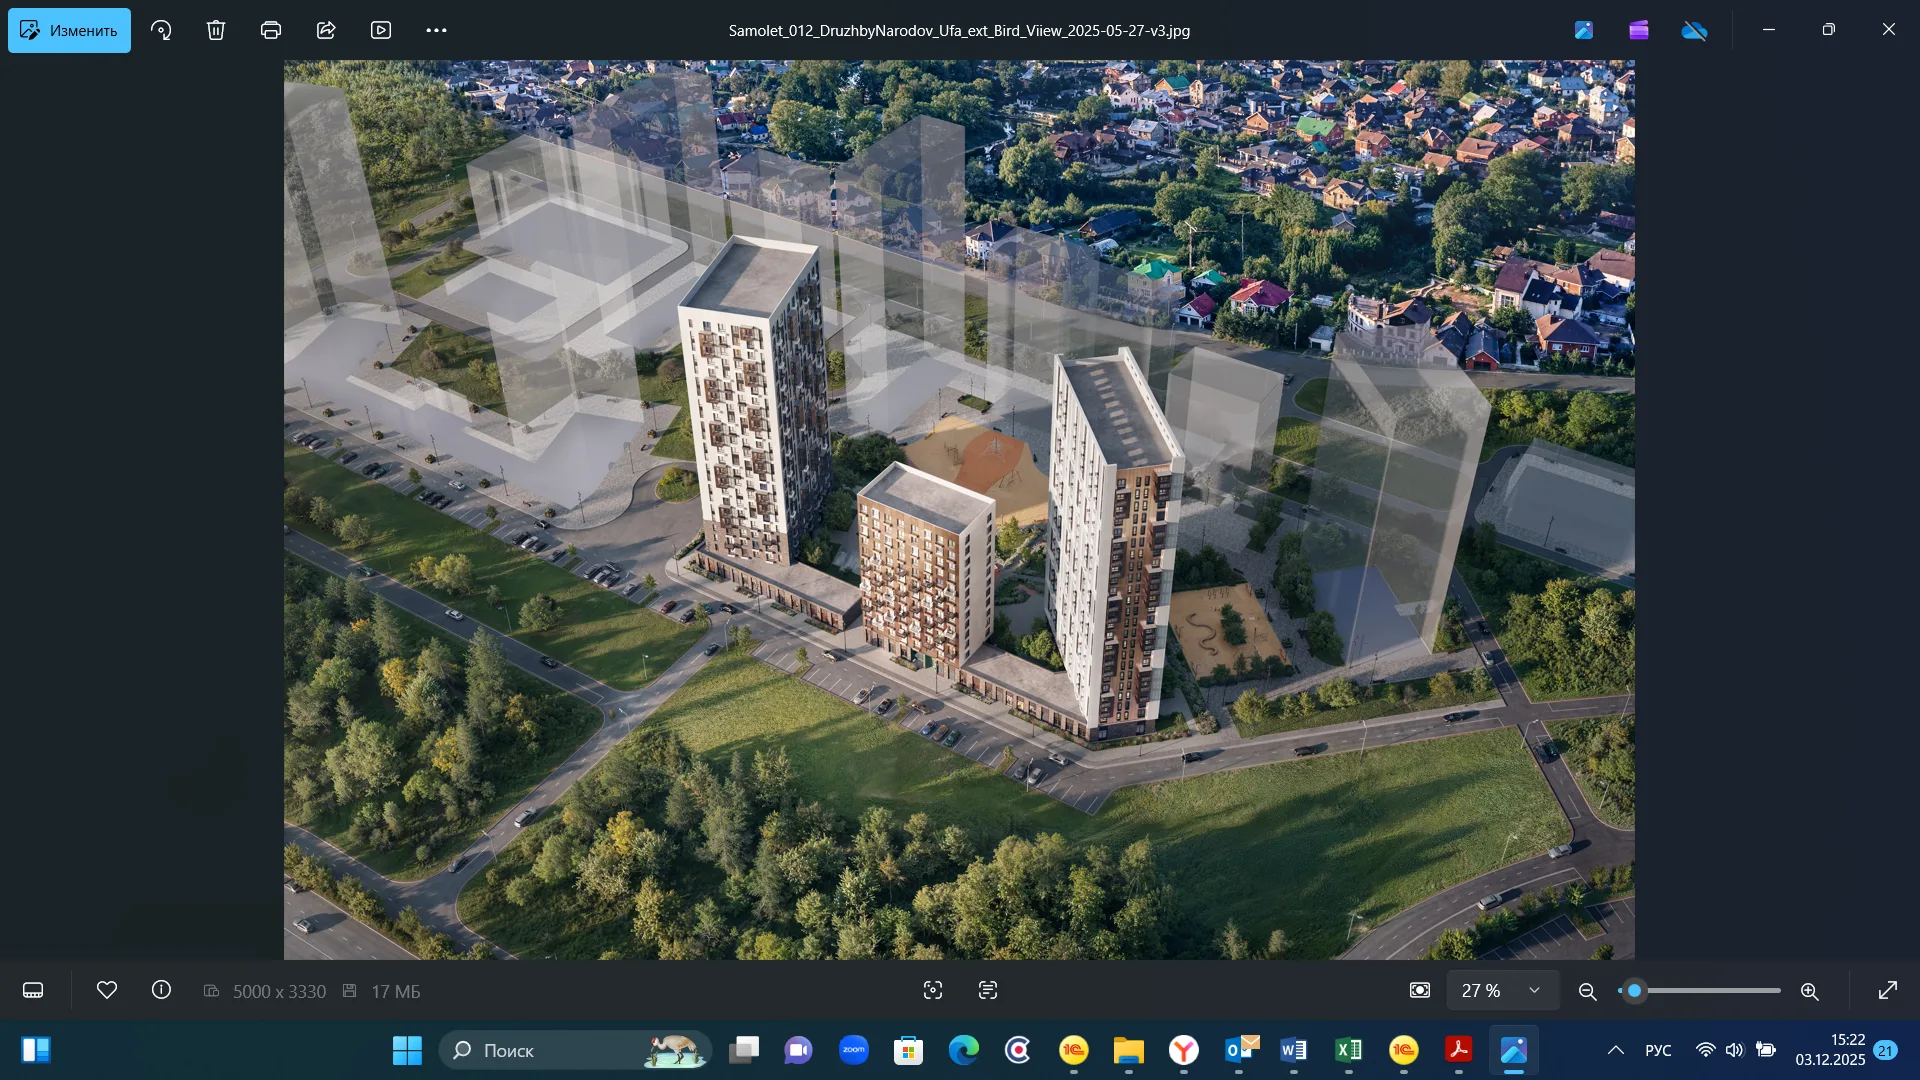Share the photo with the share icon

tap(326, 30)
